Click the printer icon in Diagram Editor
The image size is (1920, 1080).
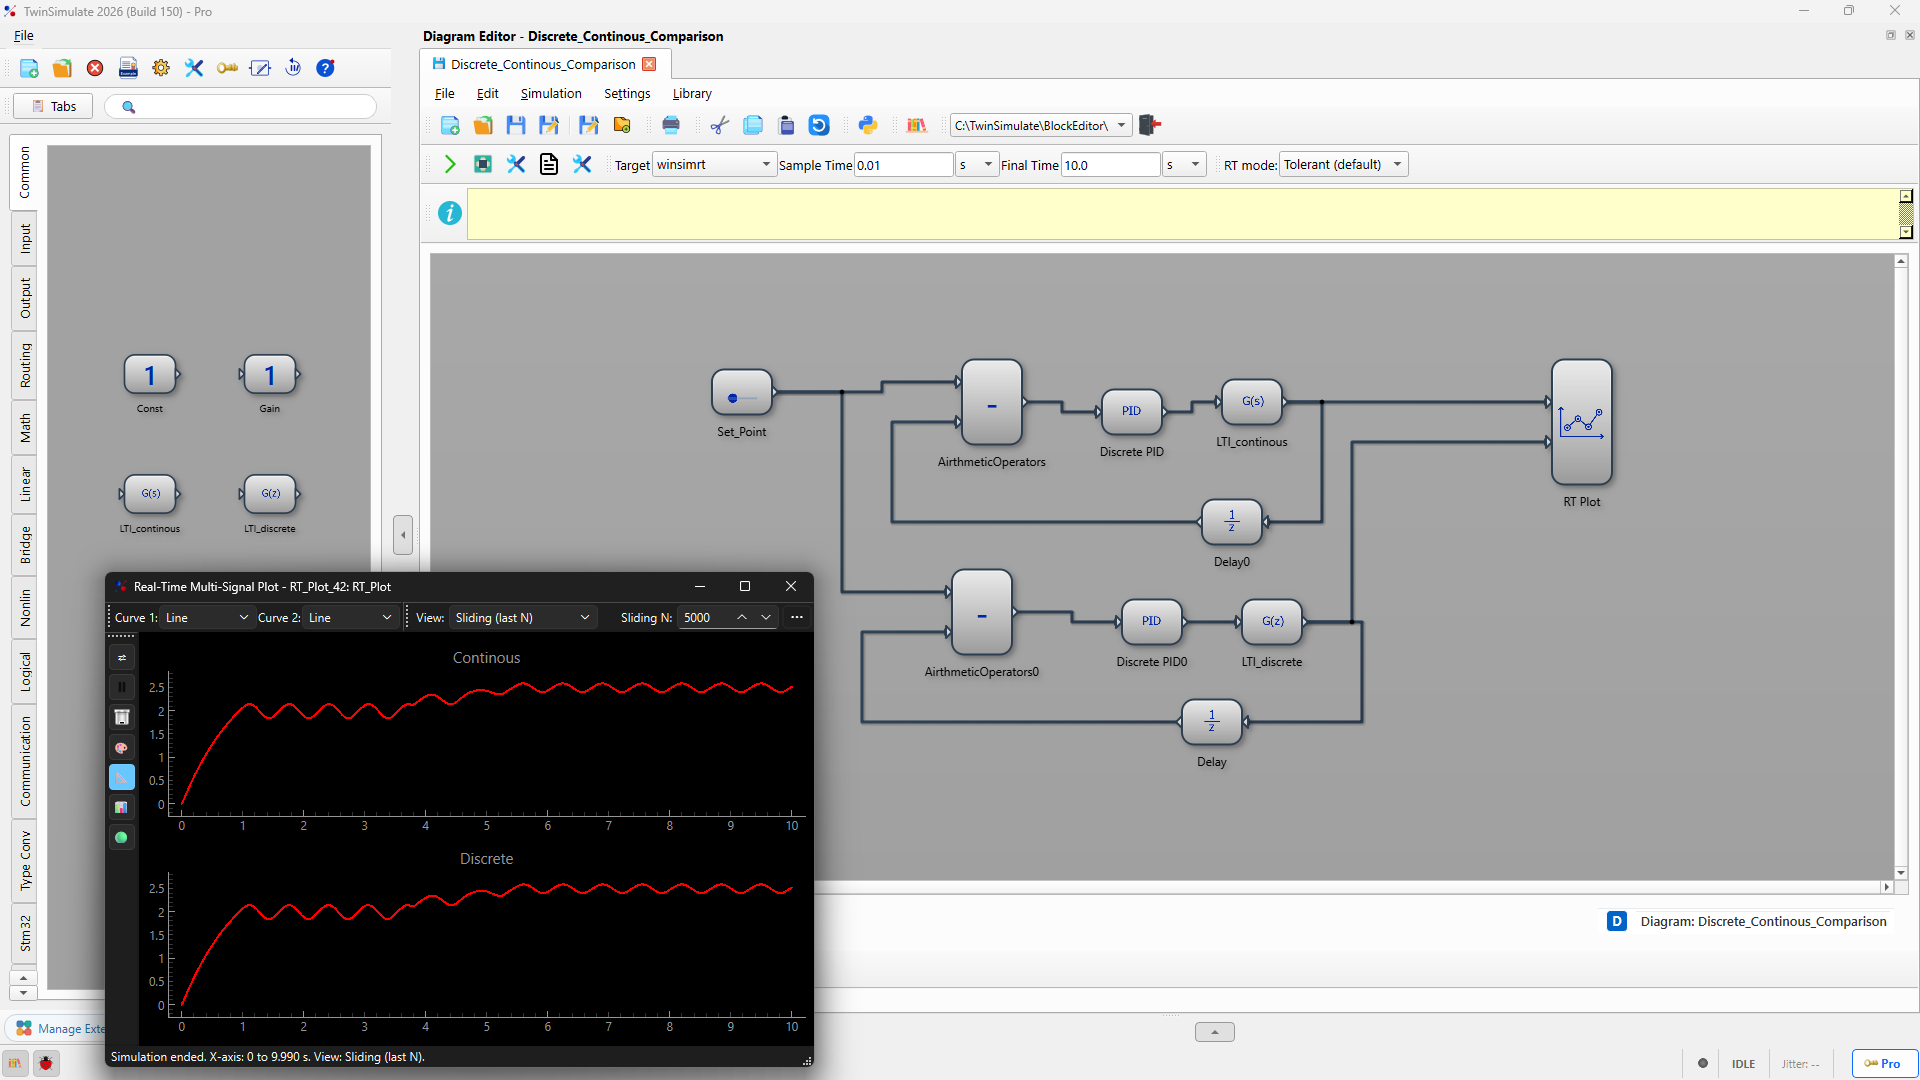(671, 125)
